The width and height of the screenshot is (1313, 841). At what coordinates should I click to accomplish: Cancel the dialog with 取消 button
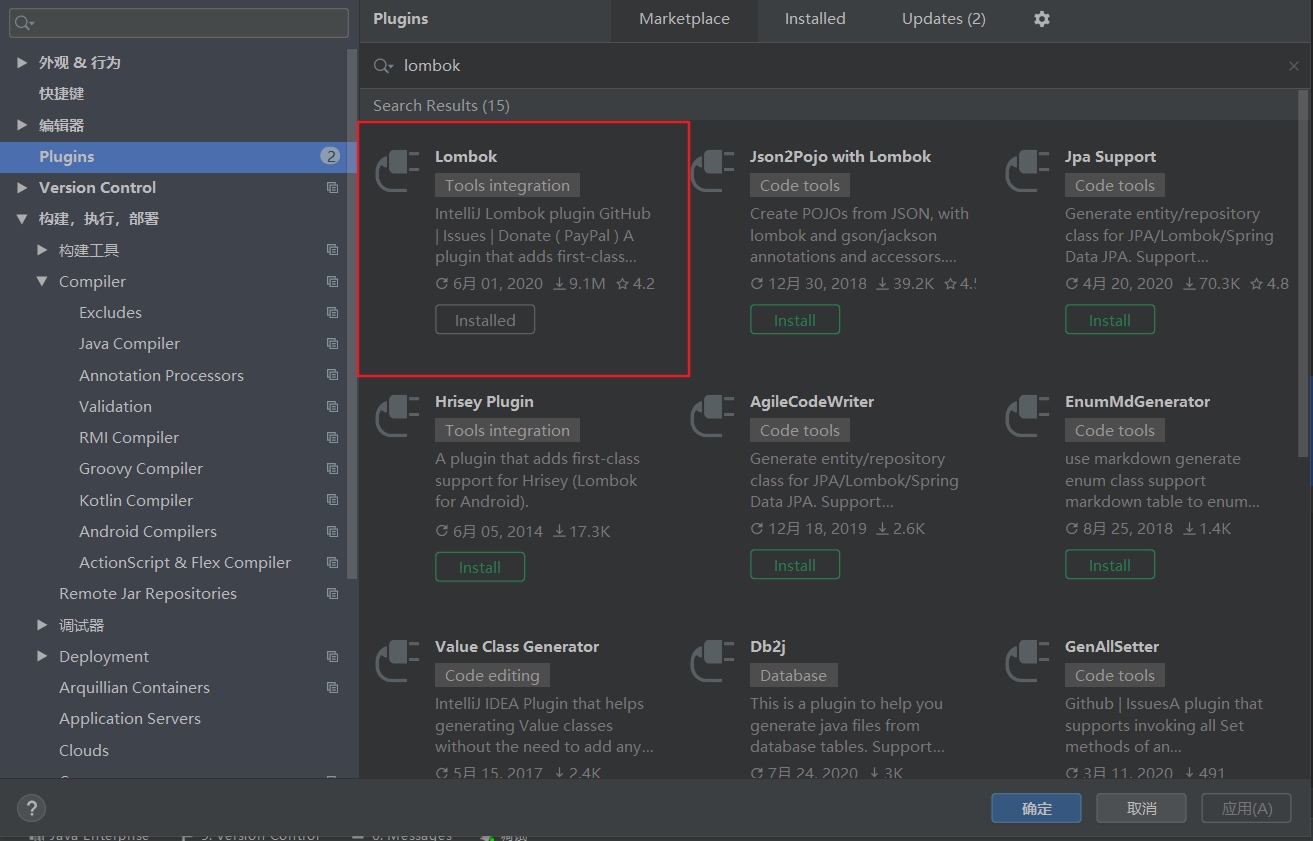coord(1141,808)
